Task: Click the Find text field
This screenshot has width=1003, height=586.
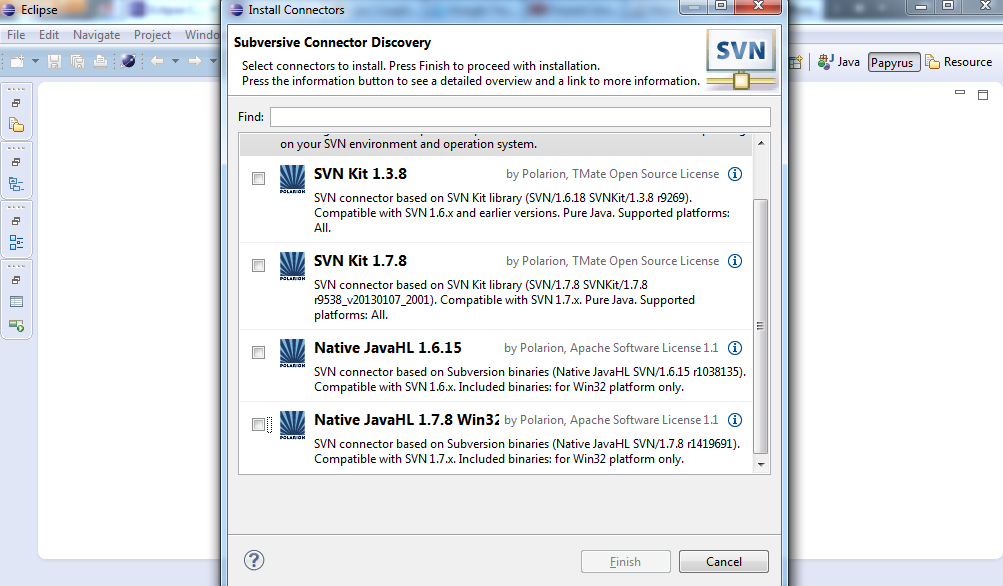Action: [520, 117]
